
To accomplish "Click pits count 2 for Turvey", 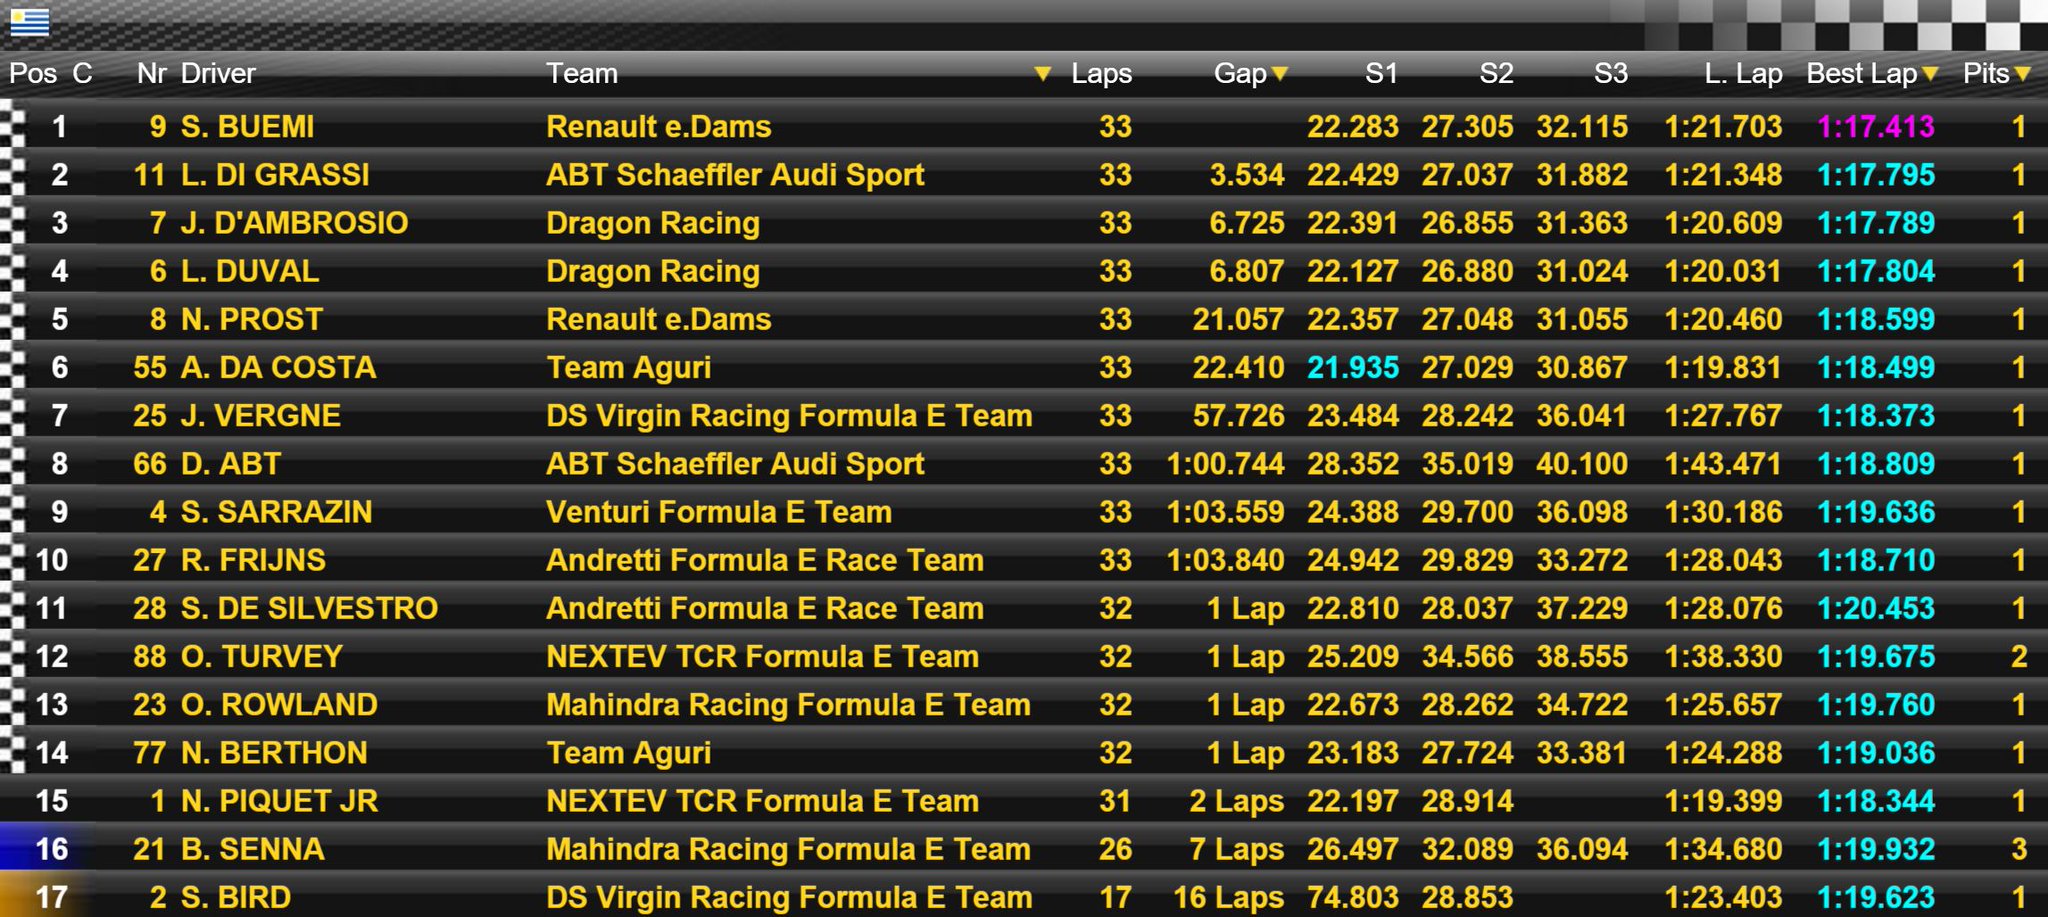I will point(2019,656).
